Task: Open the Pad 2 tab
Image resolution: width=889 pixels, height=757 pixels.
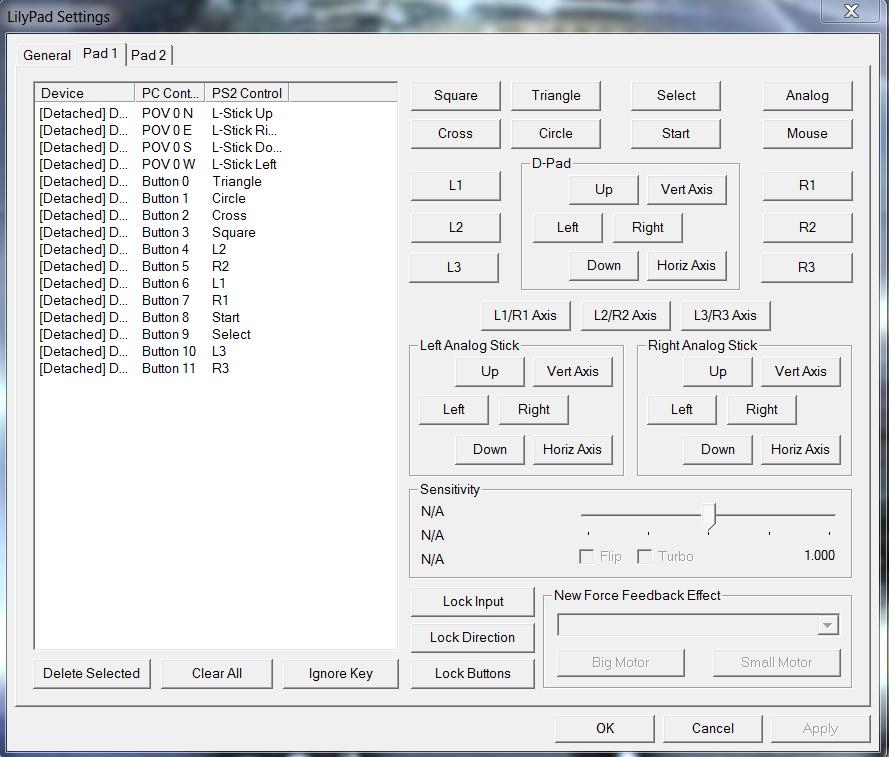Action: pos(149,55)
